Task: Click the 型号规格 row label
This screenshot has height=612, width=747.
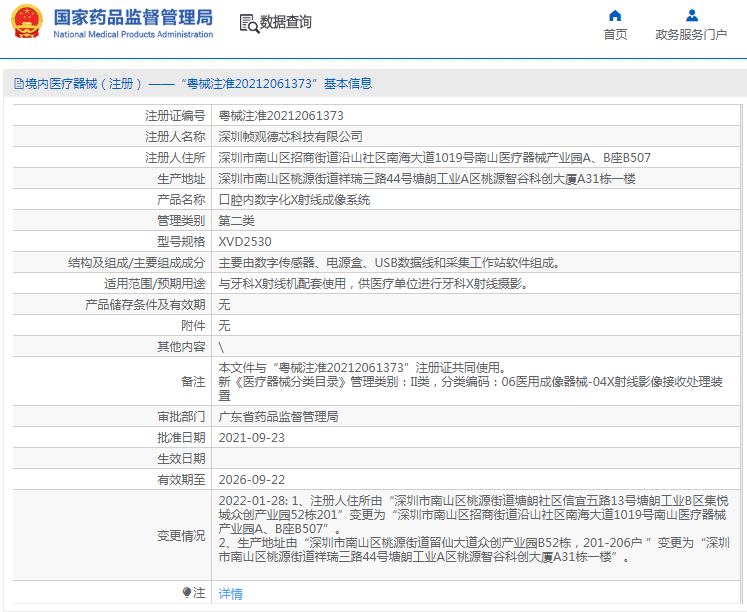Action: click(x=181, y=241)
